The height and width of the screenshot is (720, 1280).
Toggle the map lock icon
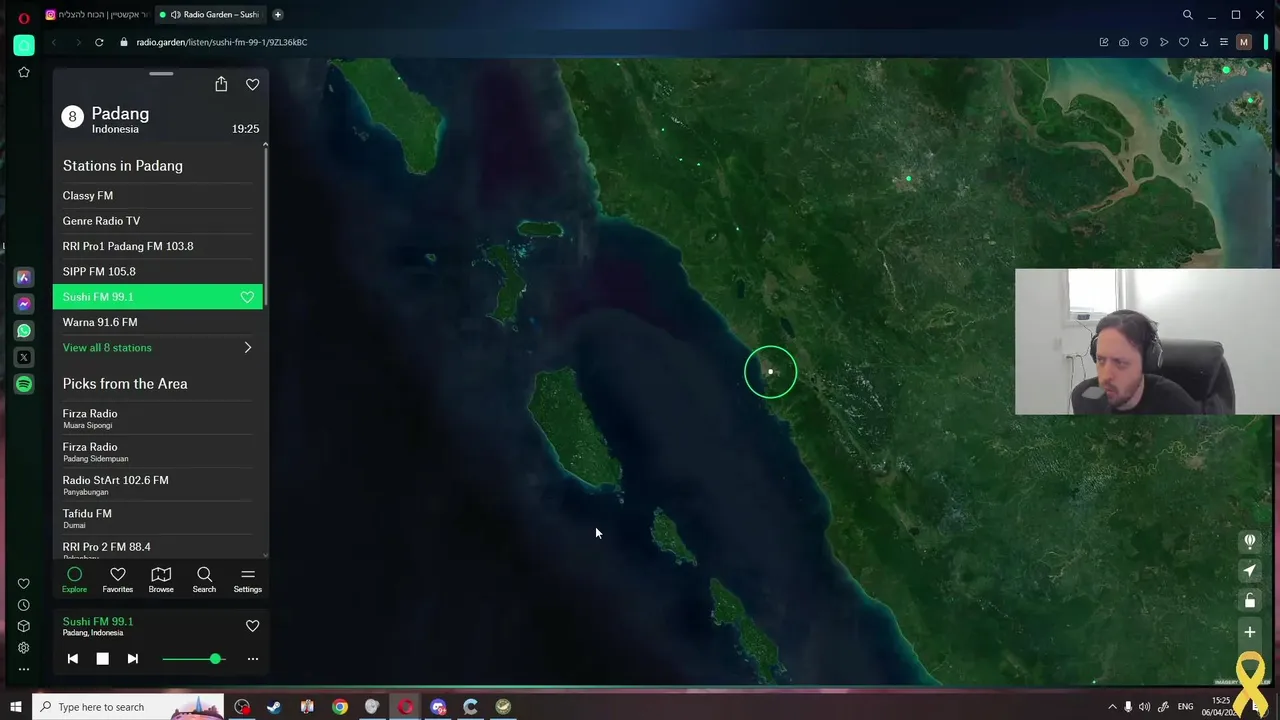pyautogui.click(x=1249, y=601)
